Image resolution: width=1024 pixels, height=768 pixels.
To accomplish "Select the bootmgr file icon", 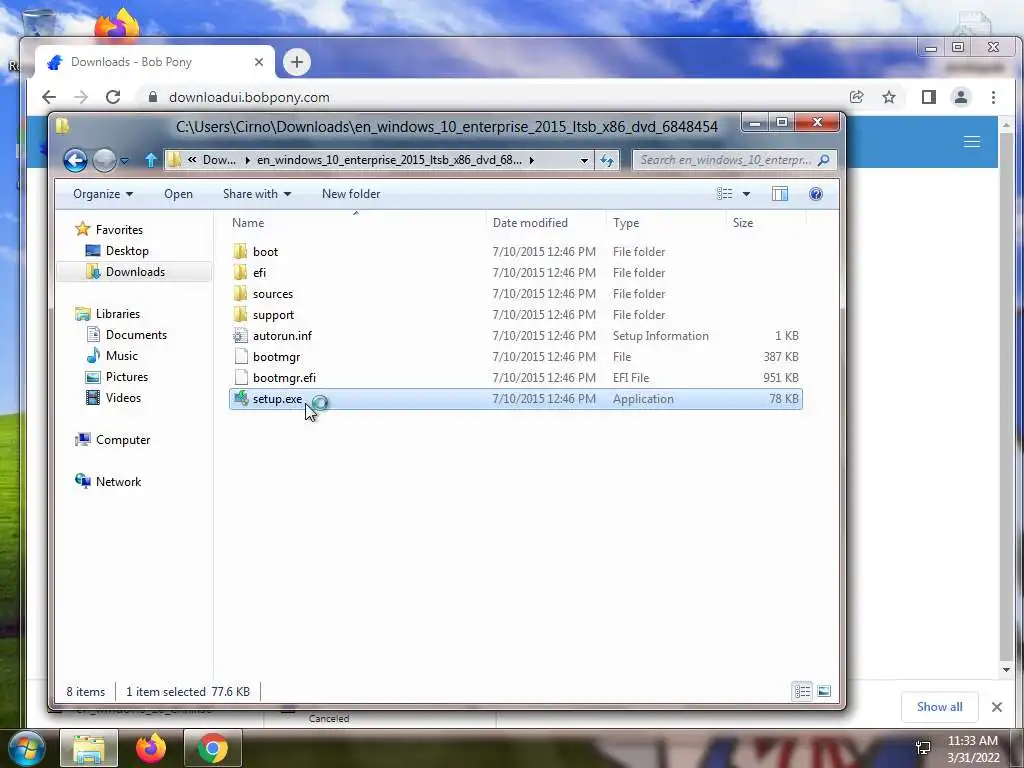I will click(241, 357).
